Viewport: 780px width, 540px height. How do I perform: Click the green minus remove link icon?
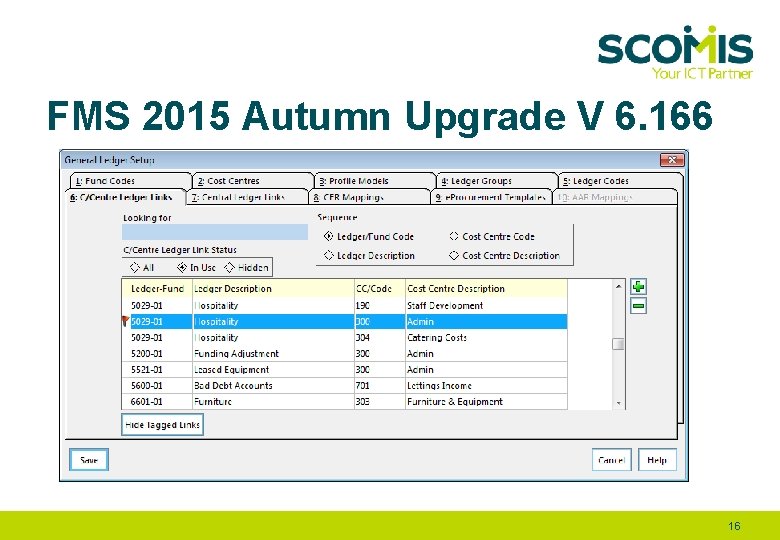(638, 306)
